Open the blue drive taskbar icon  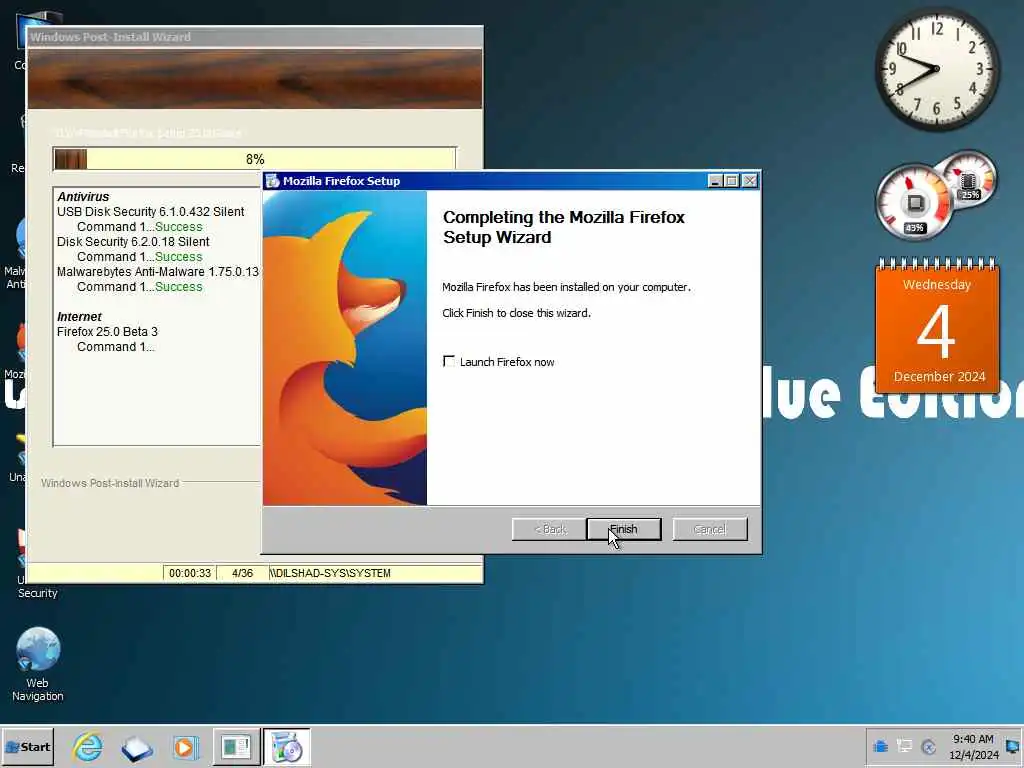point(136,748)
